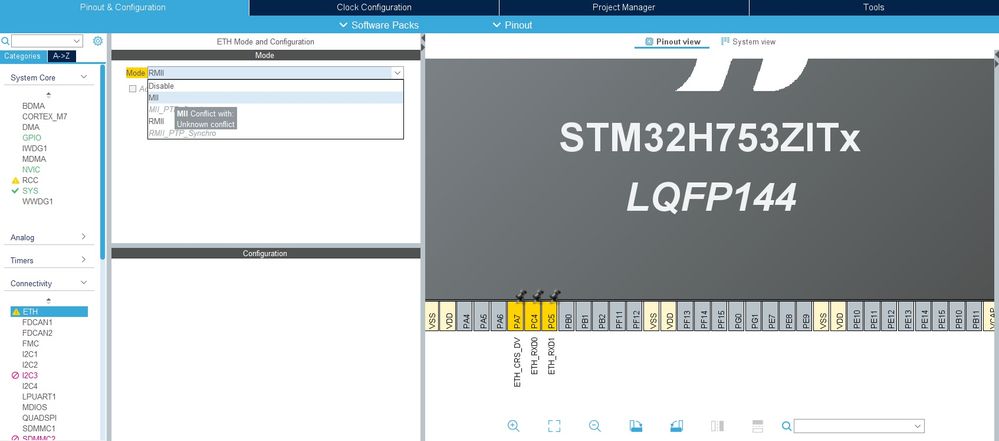This screenshot has width=999, height=441.
Task: Select LPUART1 peripheral
Action: pos(39,396)
